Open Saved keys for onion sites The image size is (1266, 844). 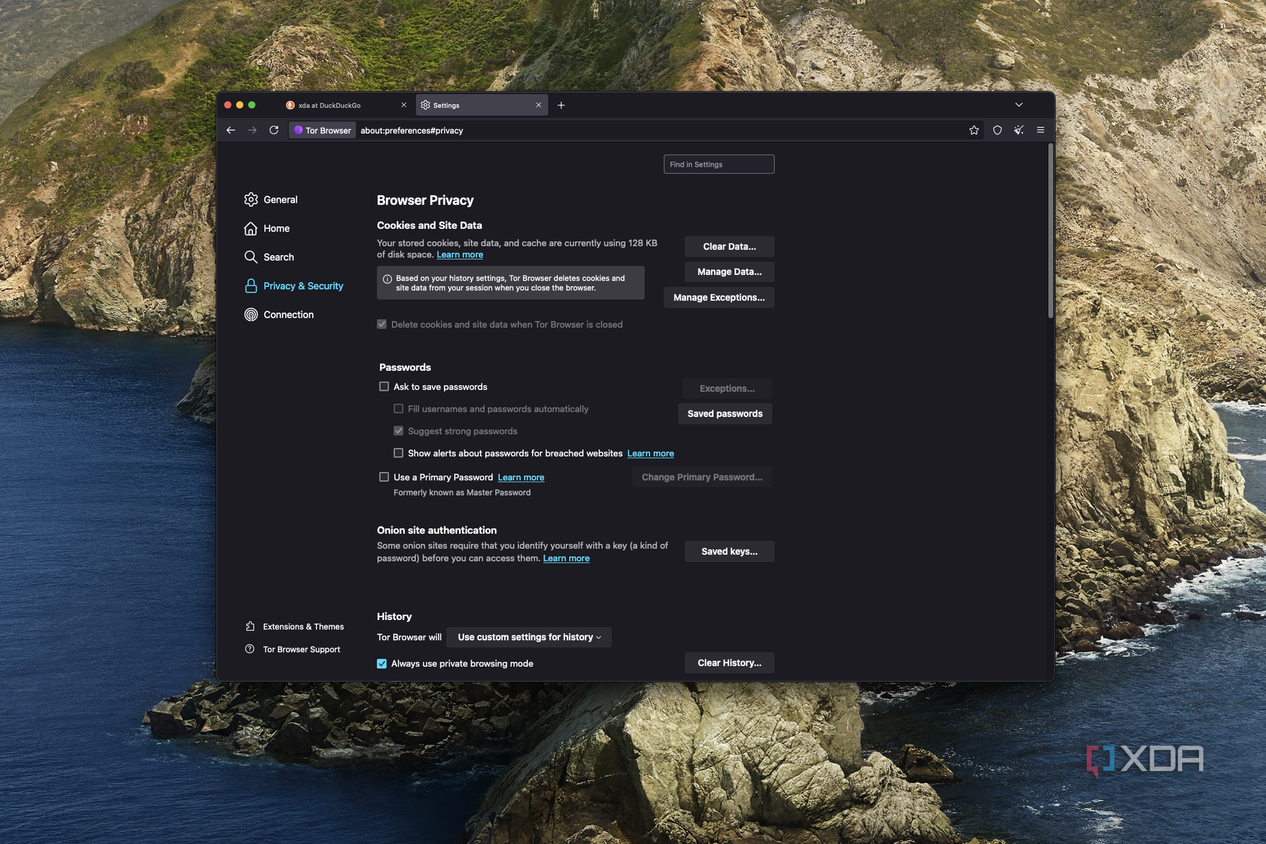tap(729, 551)
